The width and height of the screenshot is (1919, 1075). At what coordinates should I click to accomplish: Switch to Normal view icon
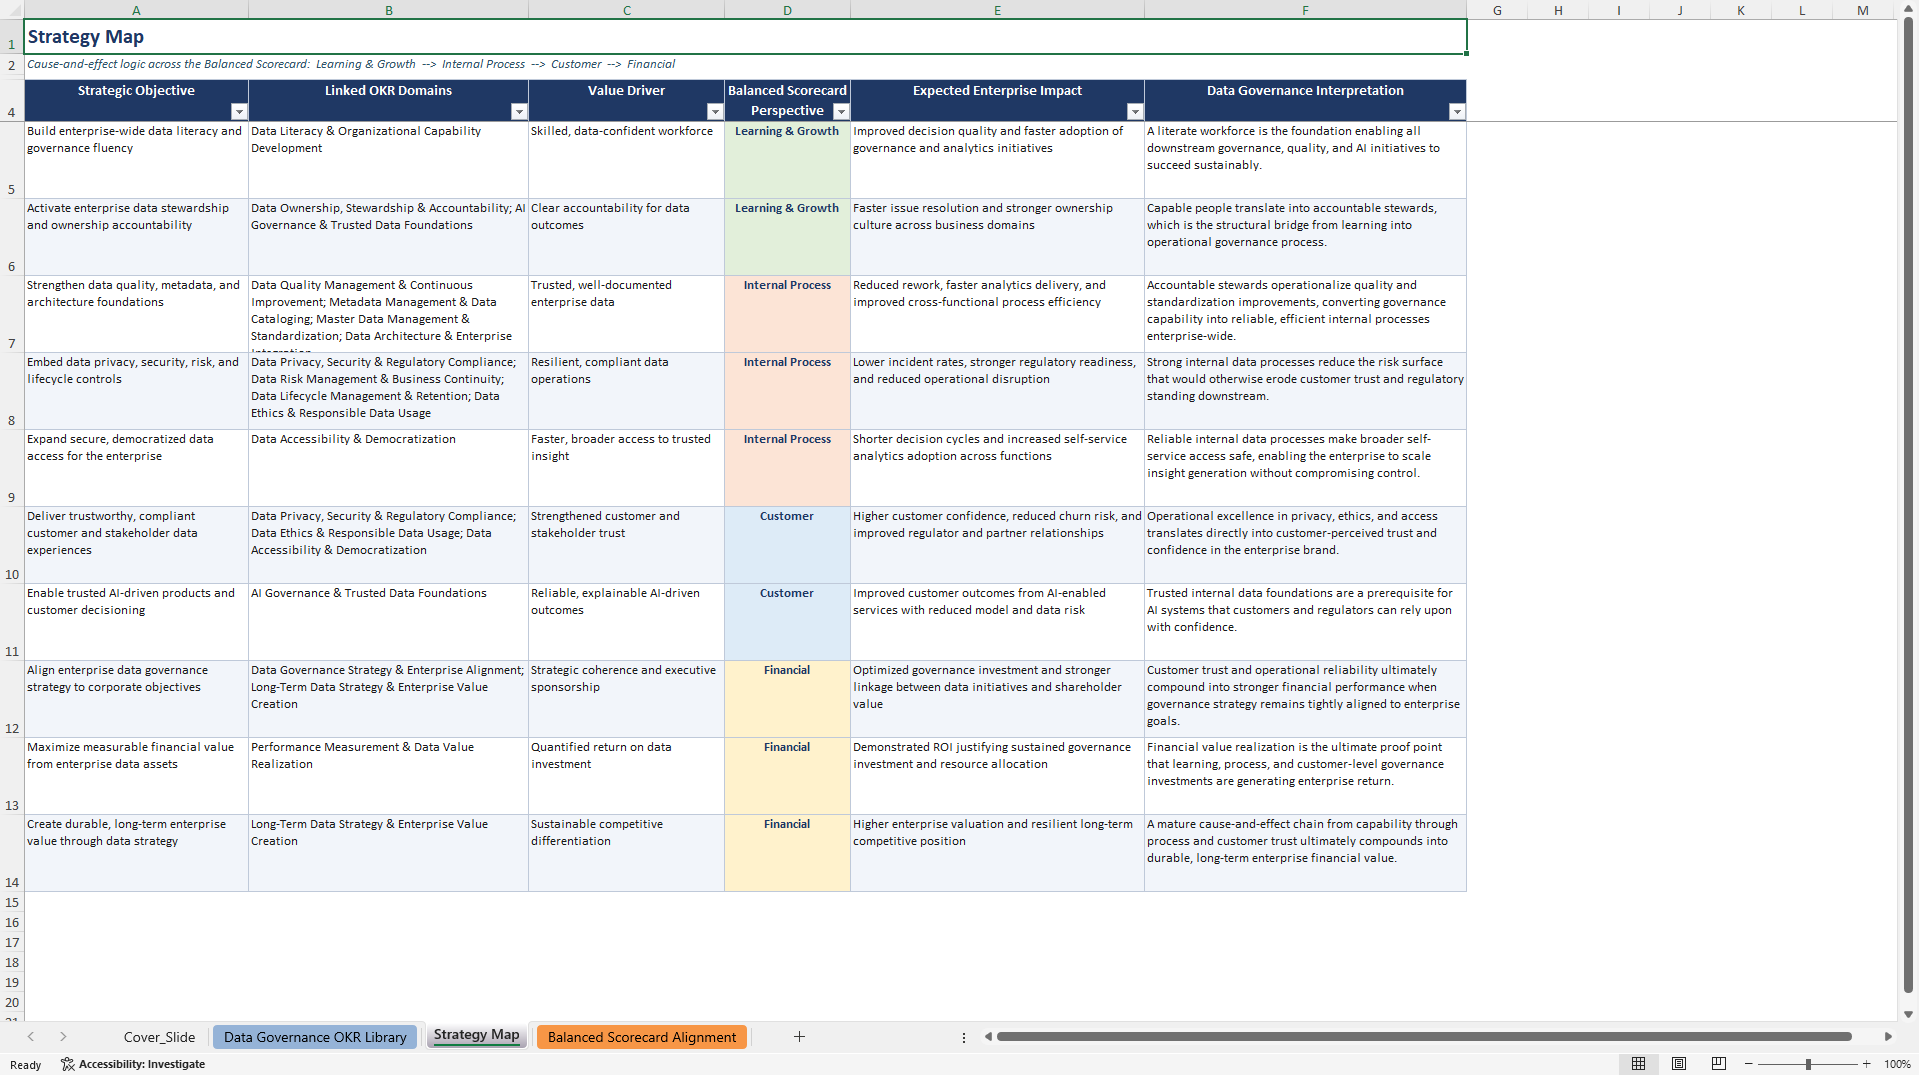(1638, 1064)
